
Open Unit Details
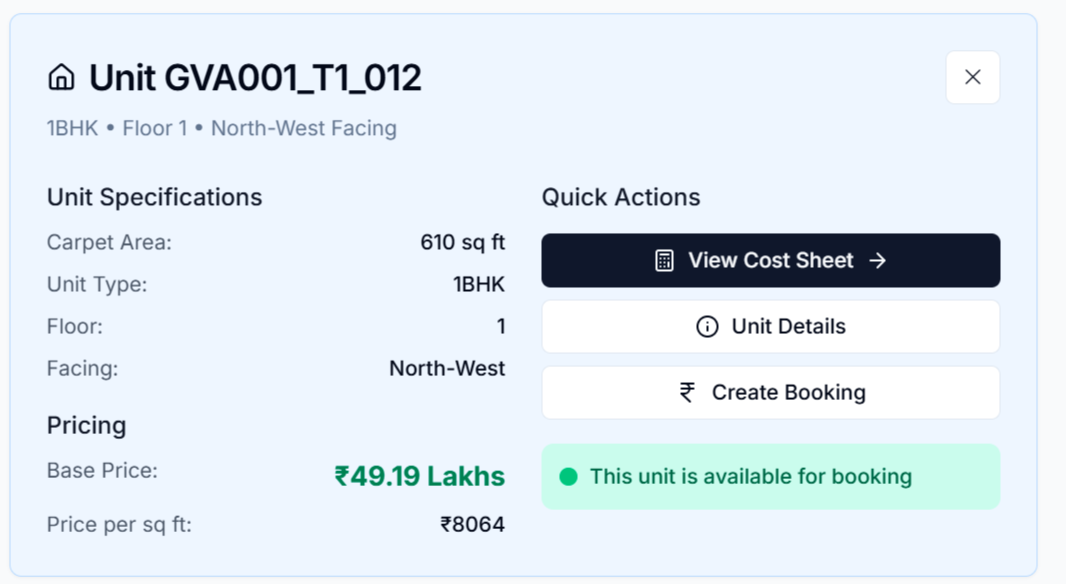point(770,327)
